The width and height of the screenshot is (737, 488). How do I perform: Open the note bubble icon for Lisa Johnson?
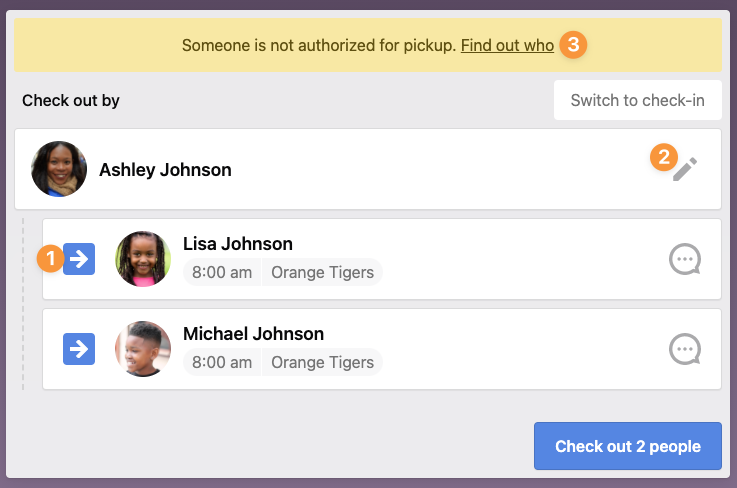point(684,259)
